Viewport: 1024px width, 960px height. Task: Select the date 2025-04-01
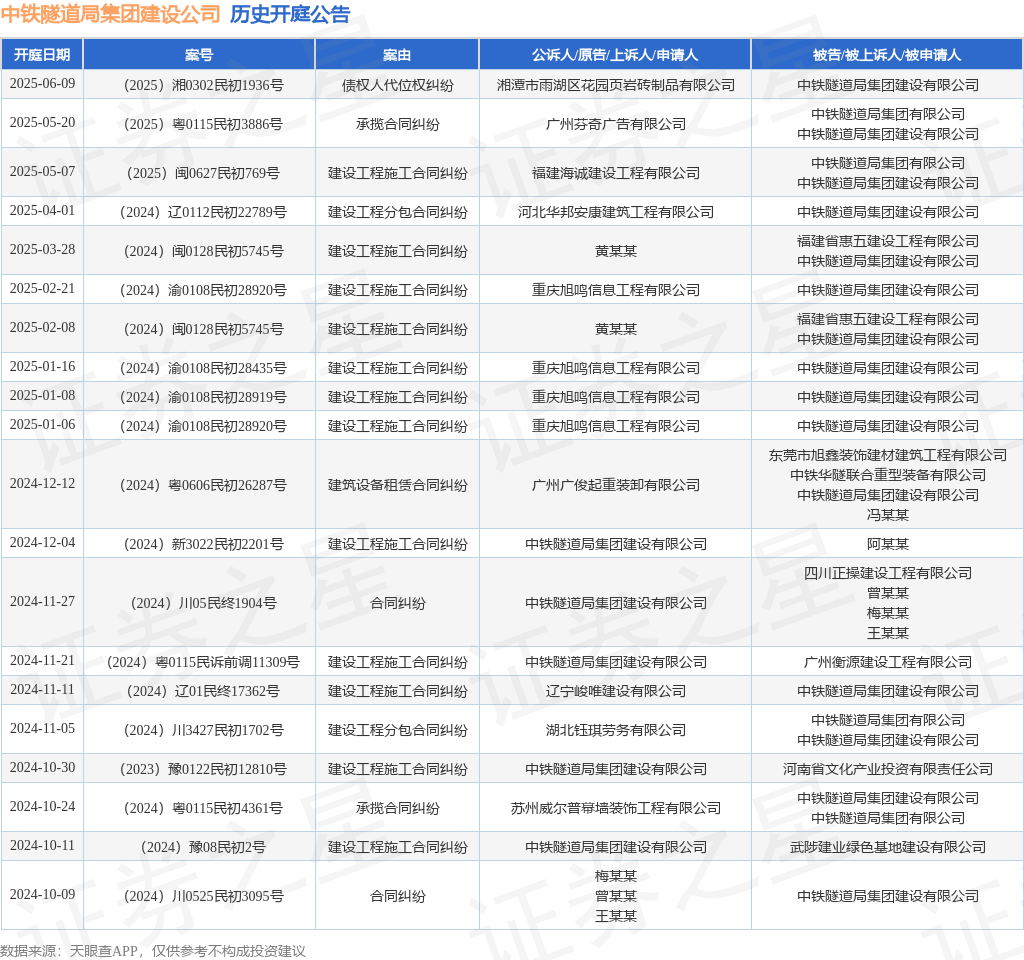click(x=42, y=211)
